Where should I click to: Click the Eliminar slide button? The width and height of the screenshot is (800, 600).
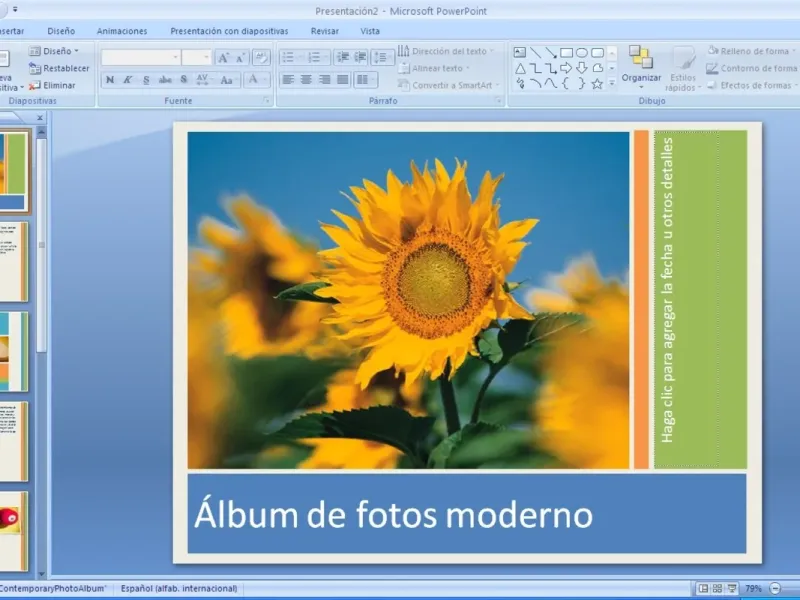pyautogui.click(x=52, y=85)
